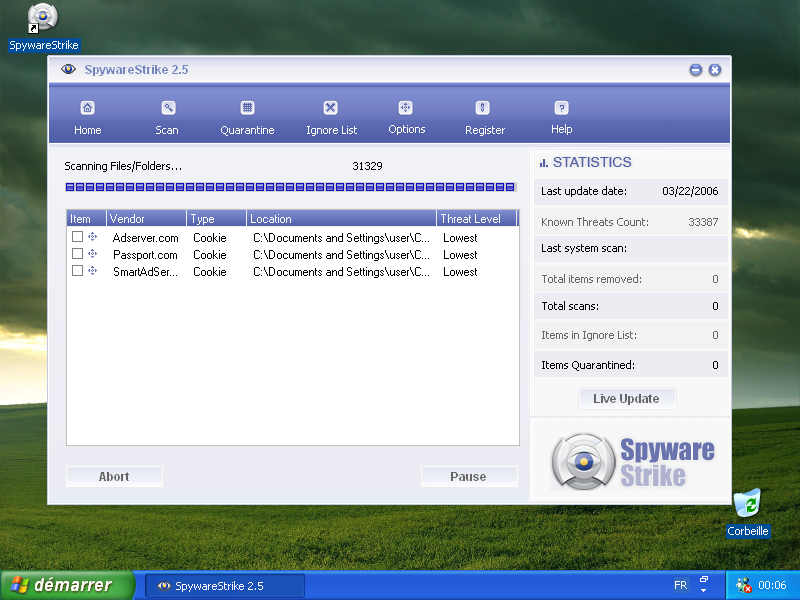
Task: Select the Corbeille recycle bin icon
Action: coord(747,503)
